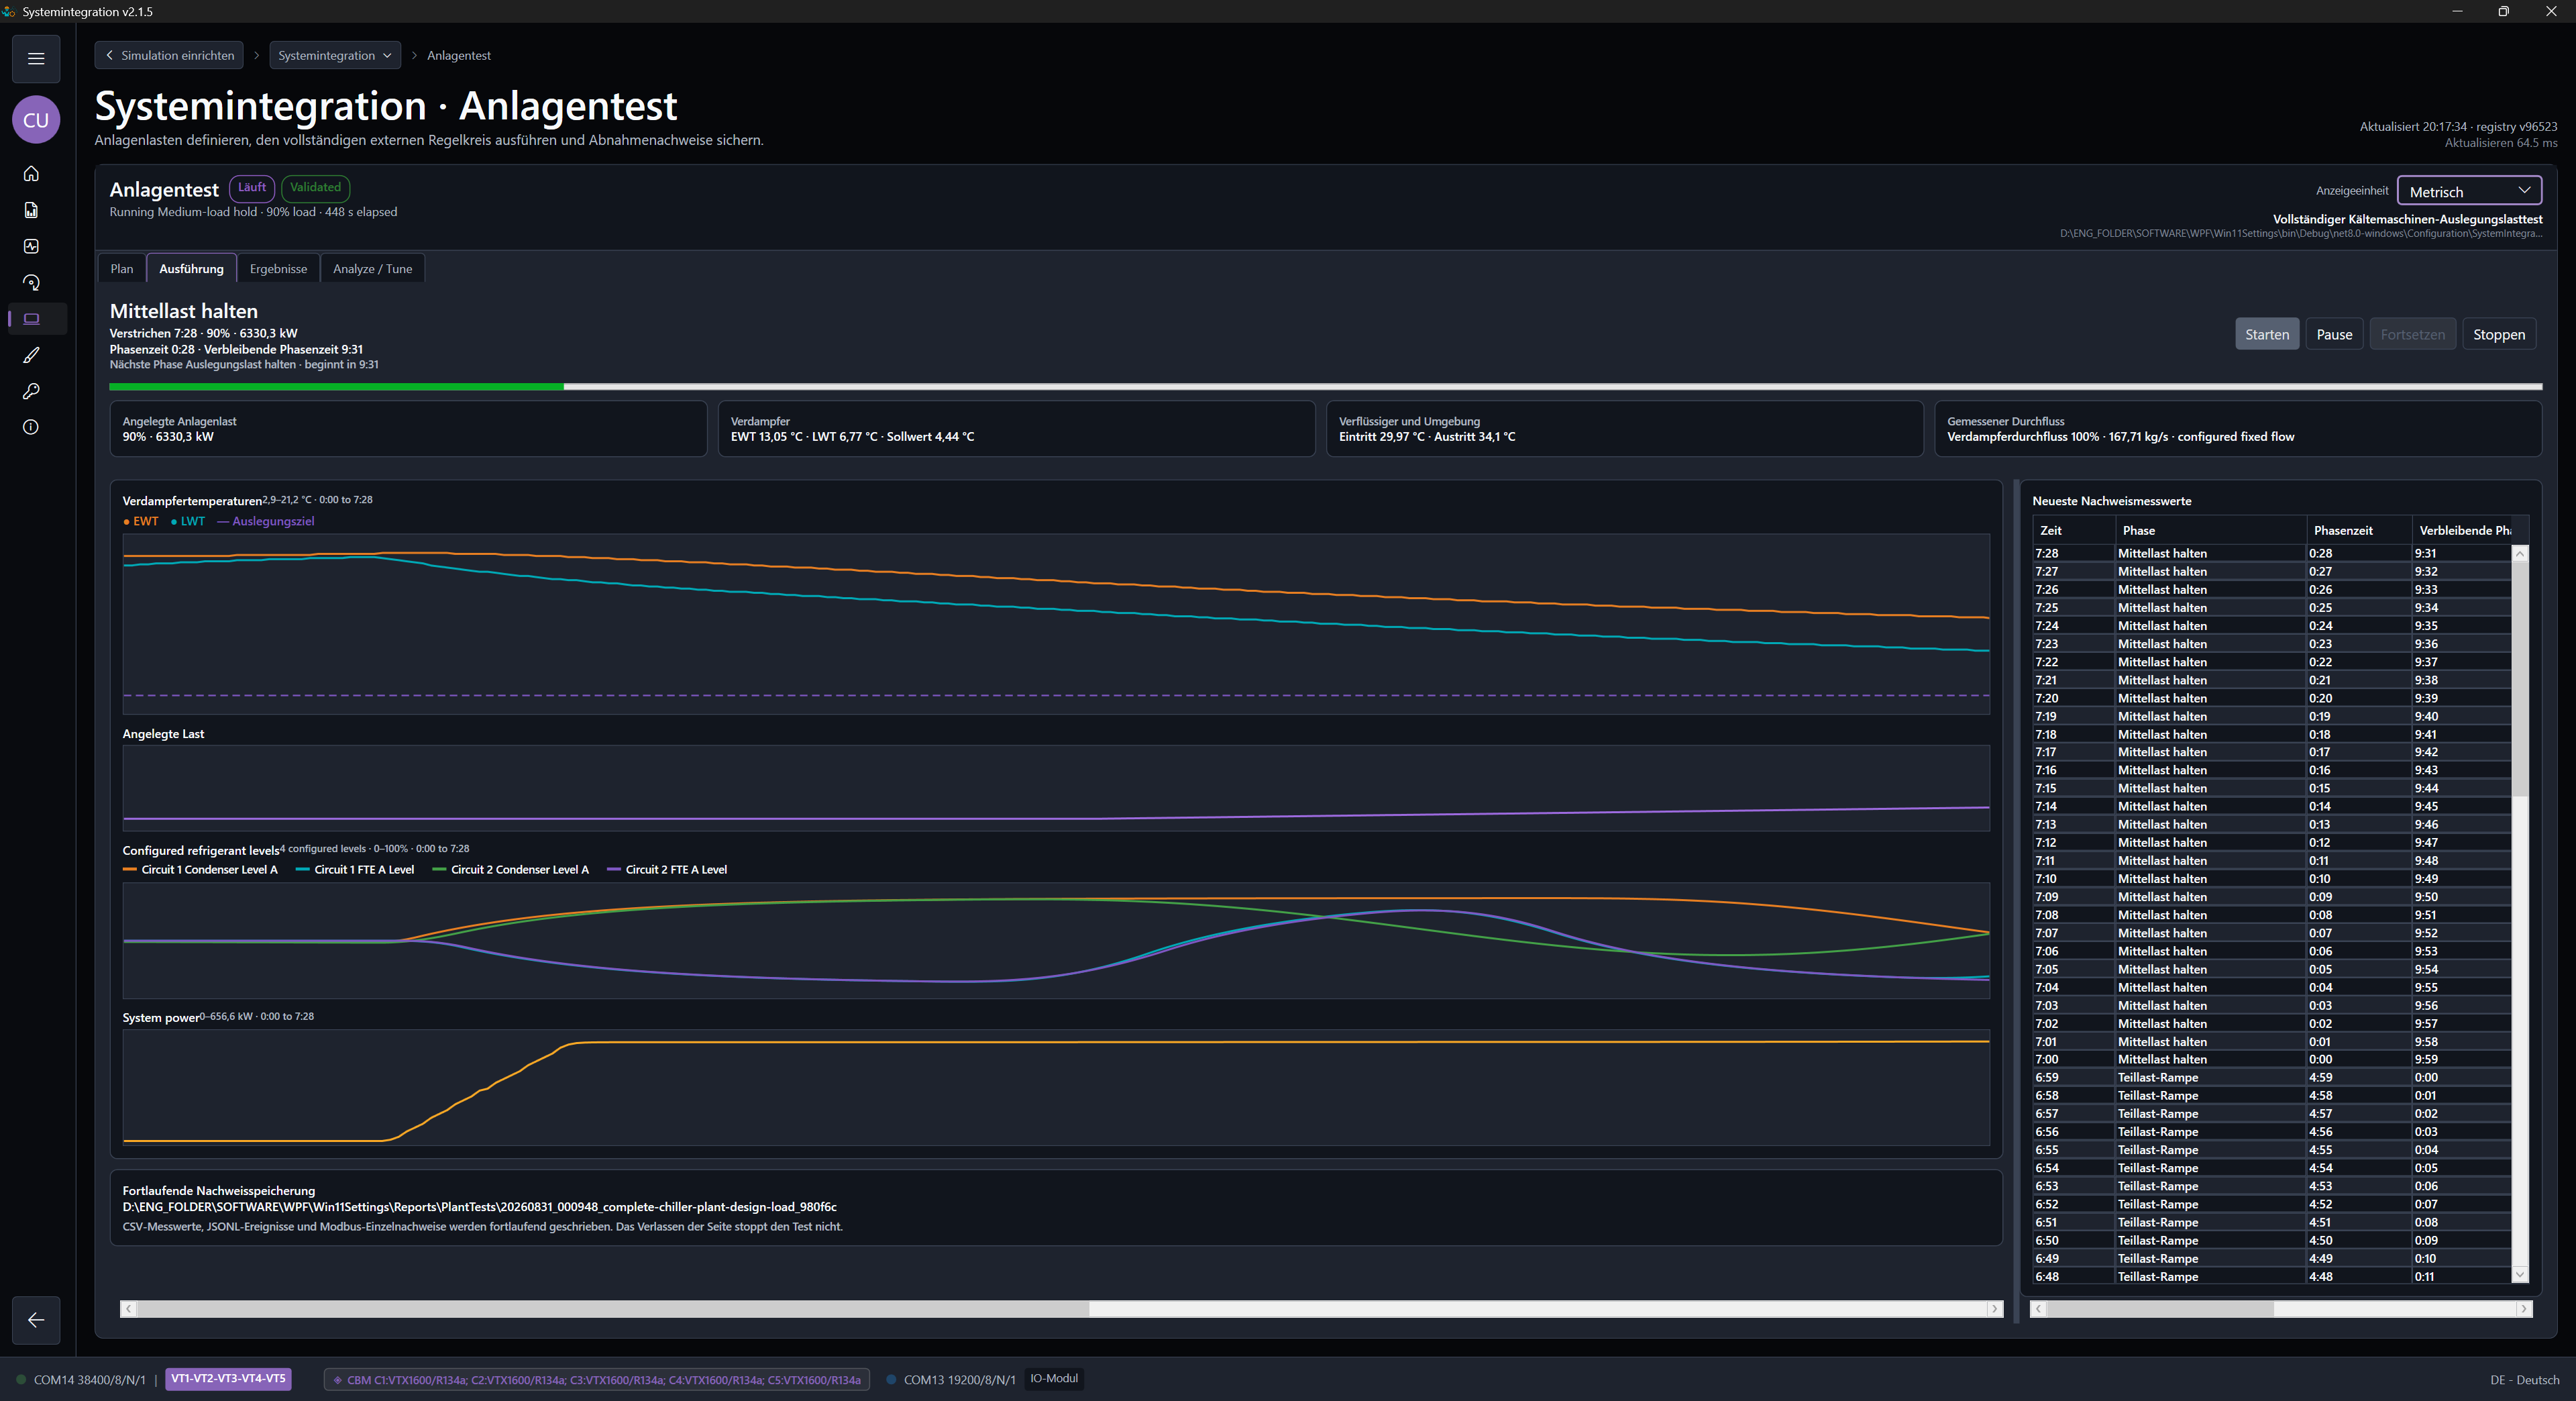Click the Starten button
Image resolution: width=2576 pixels, height=1401 pixels.
click(2267, 334)
